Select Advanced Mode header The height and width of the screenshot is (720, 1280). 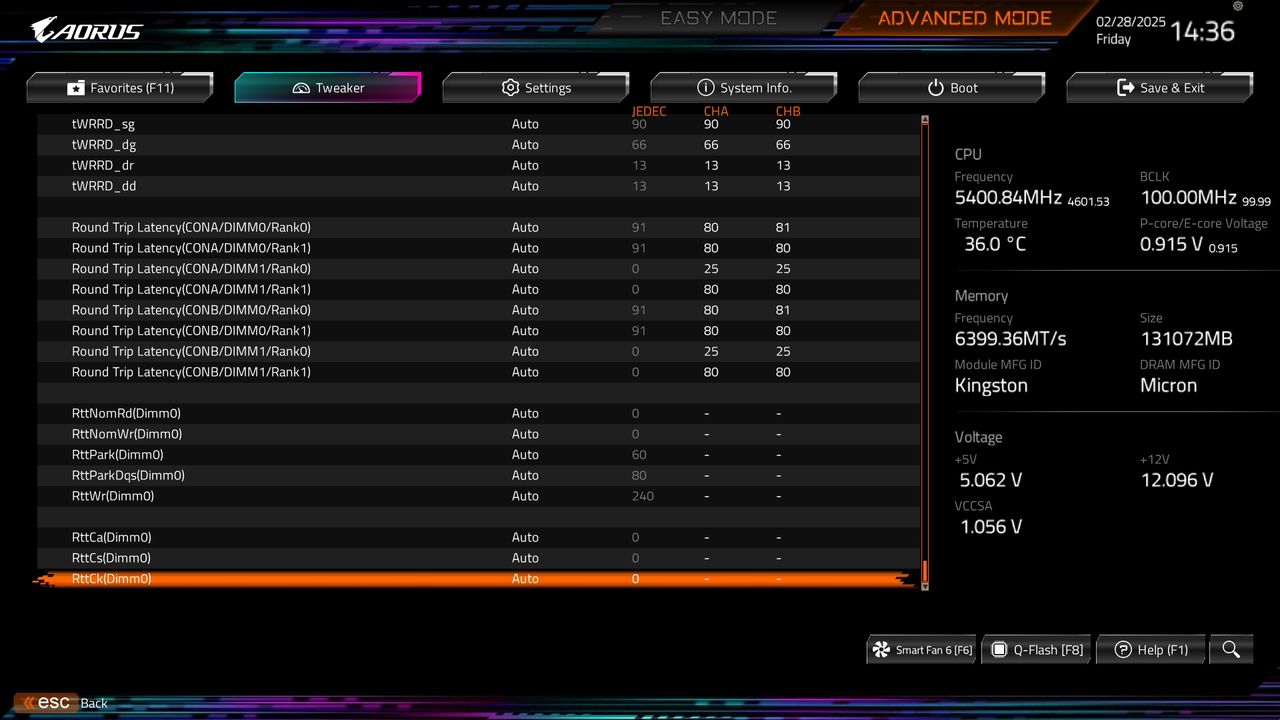(x=964, y=18)
